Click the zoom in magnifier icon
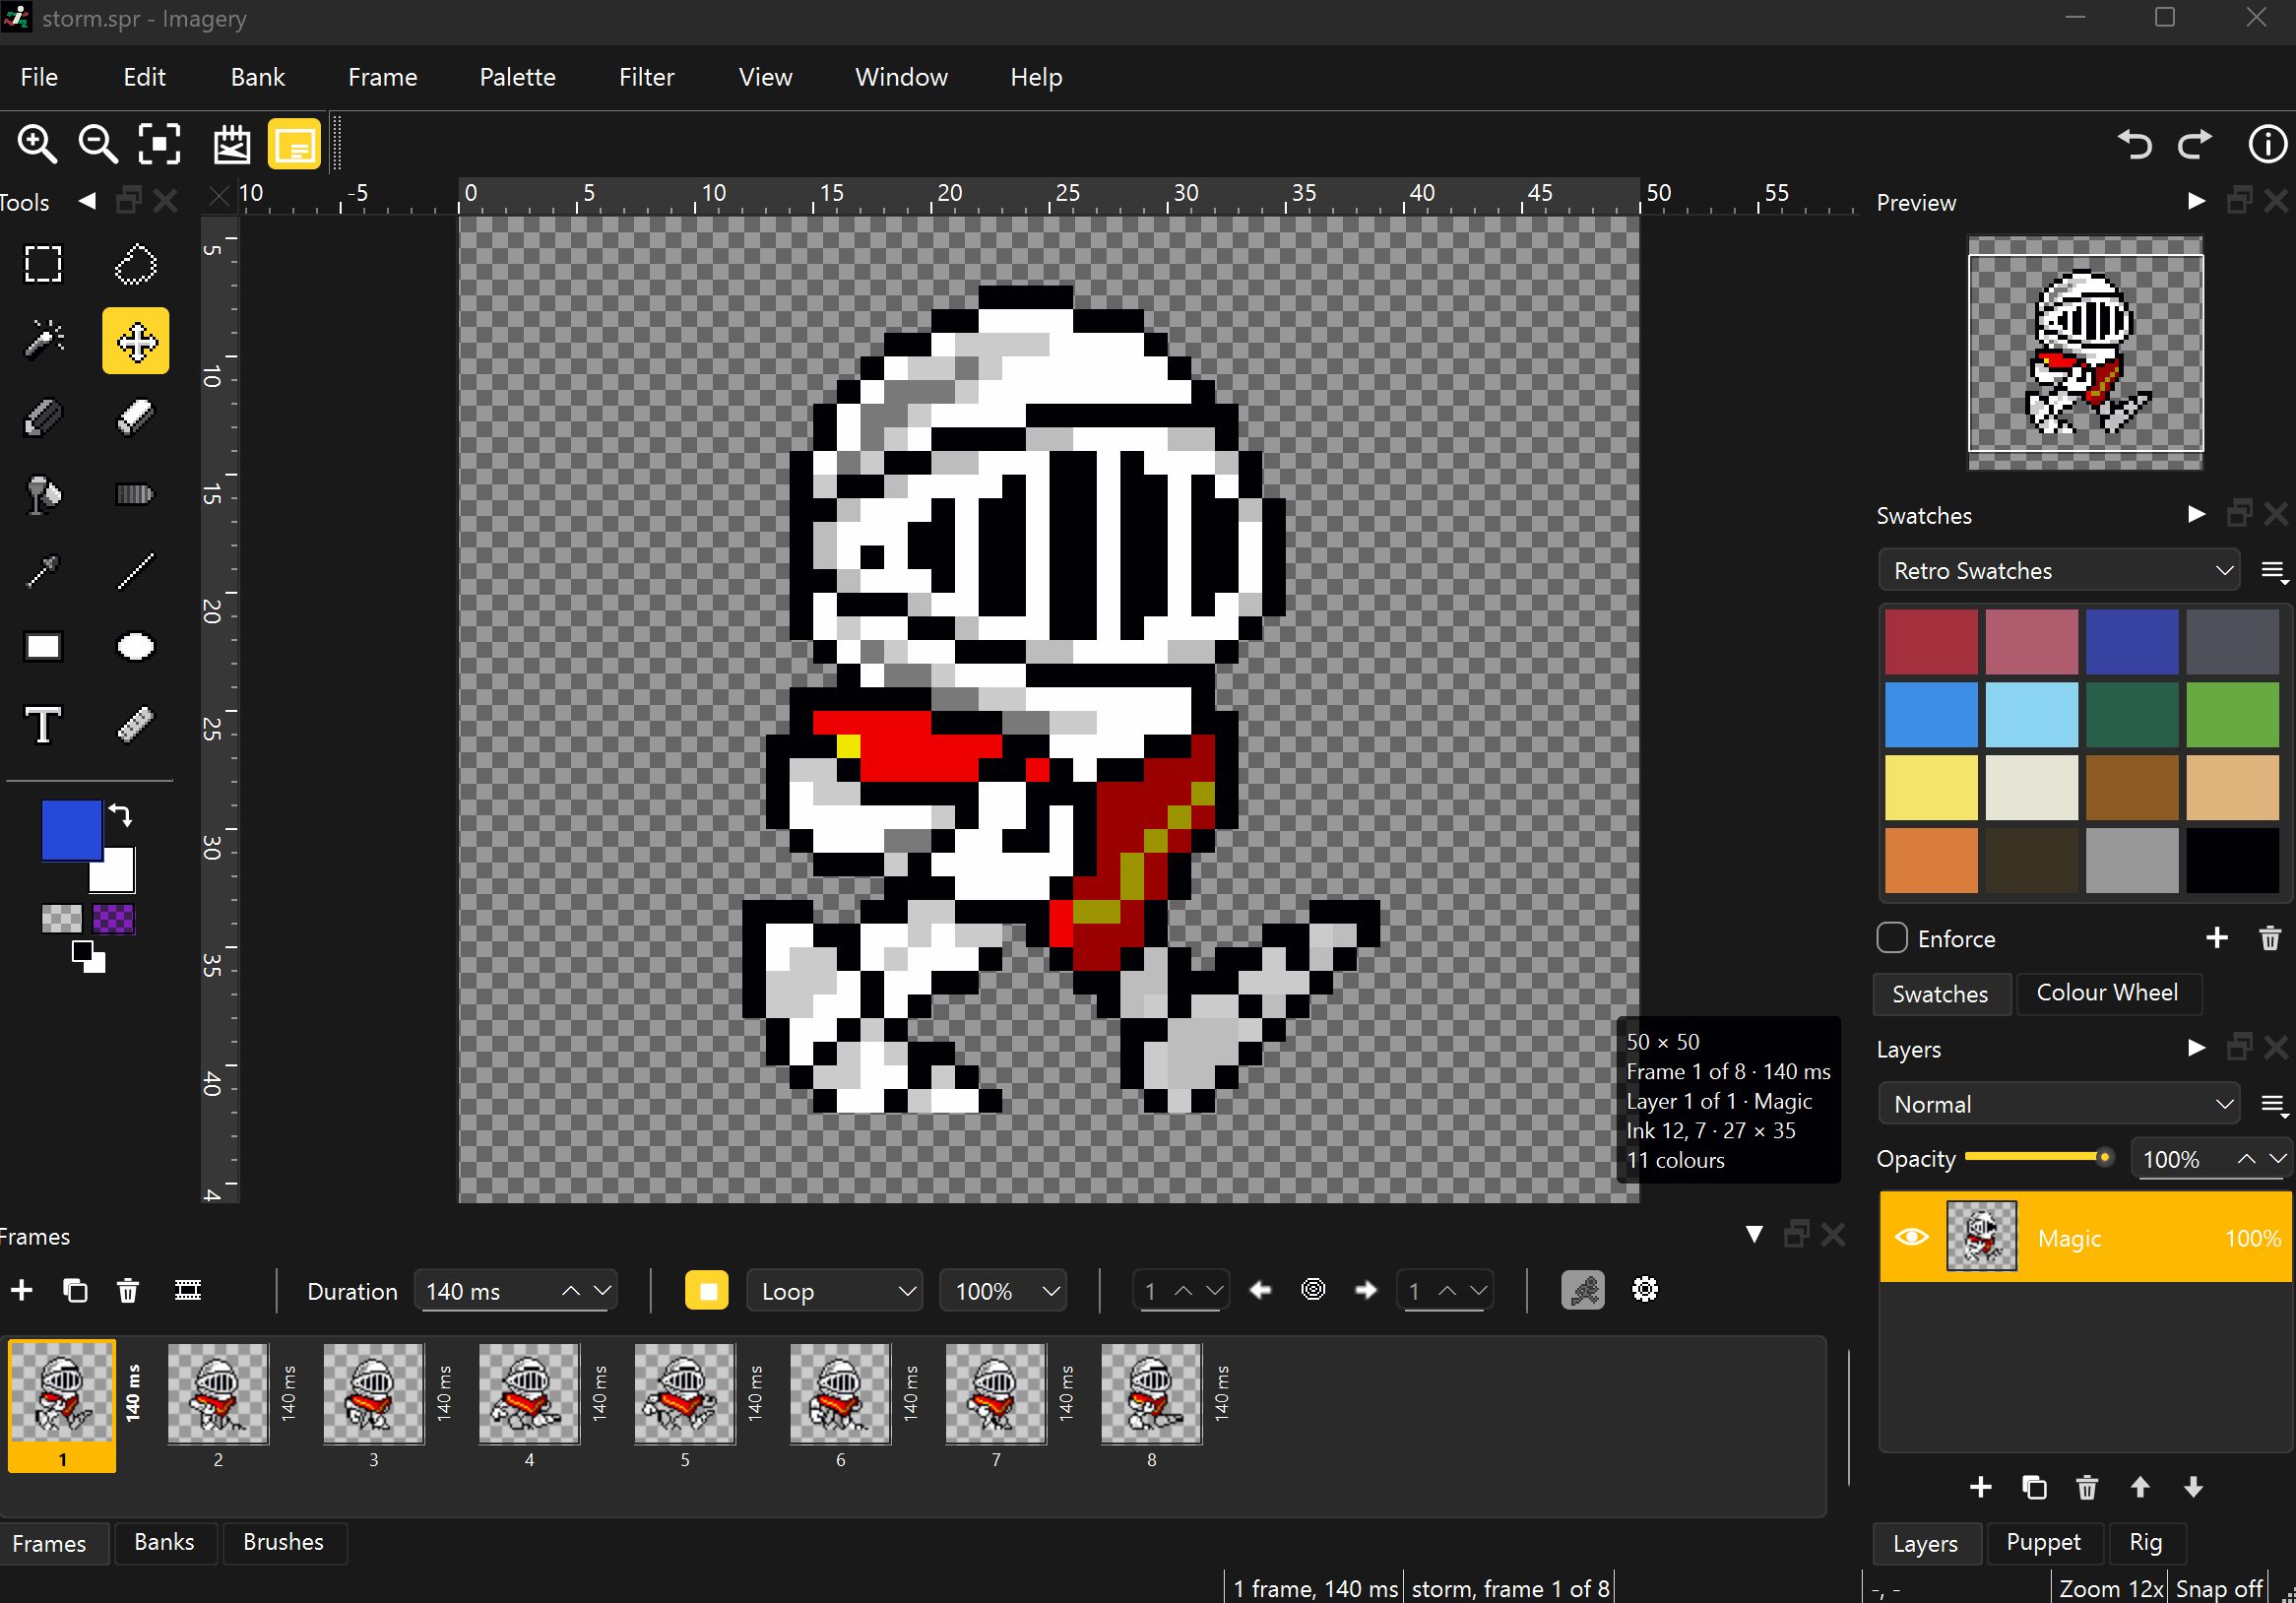Image resolution: width=2296 pixels, height=1603 pixels. coord(37,144)
